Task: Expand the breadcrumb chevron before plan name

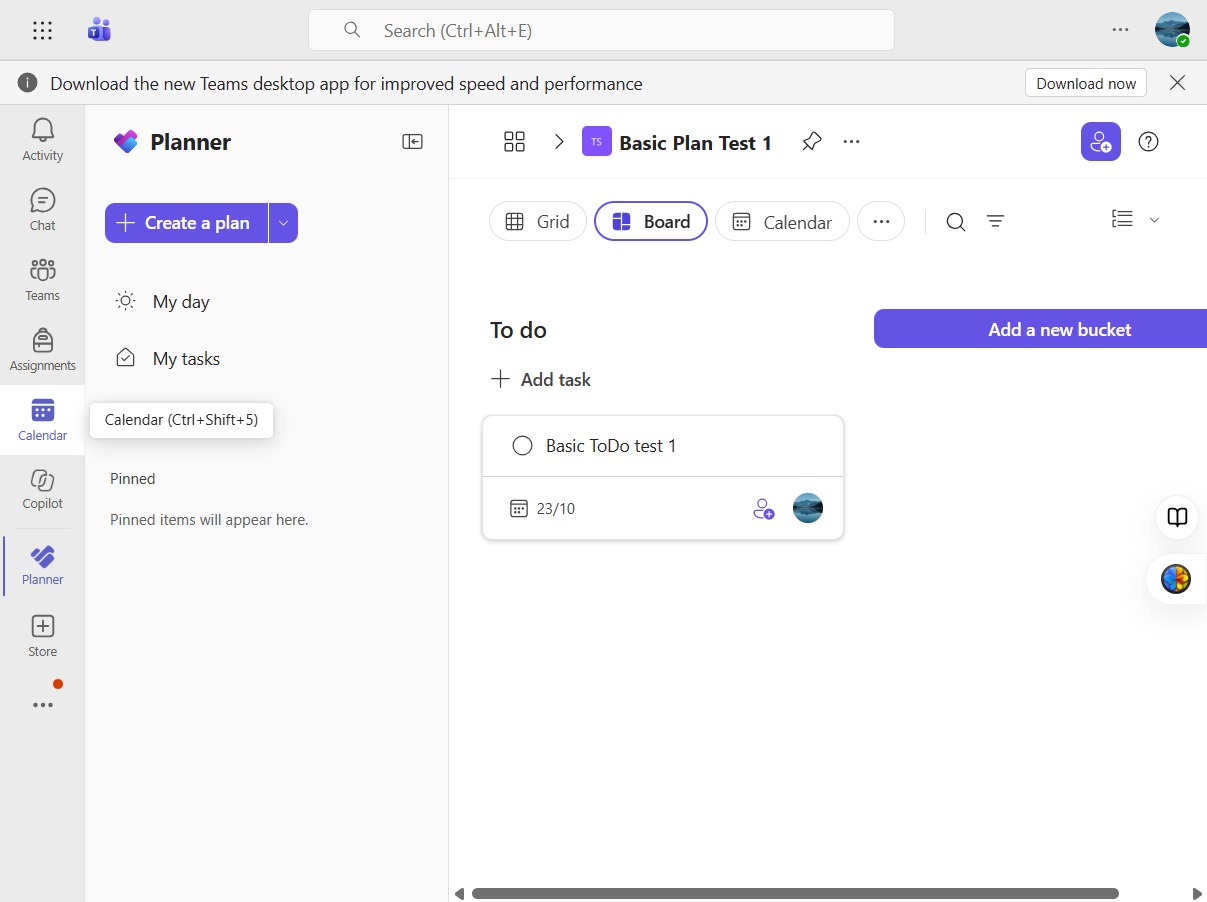Action: (559, 142)
